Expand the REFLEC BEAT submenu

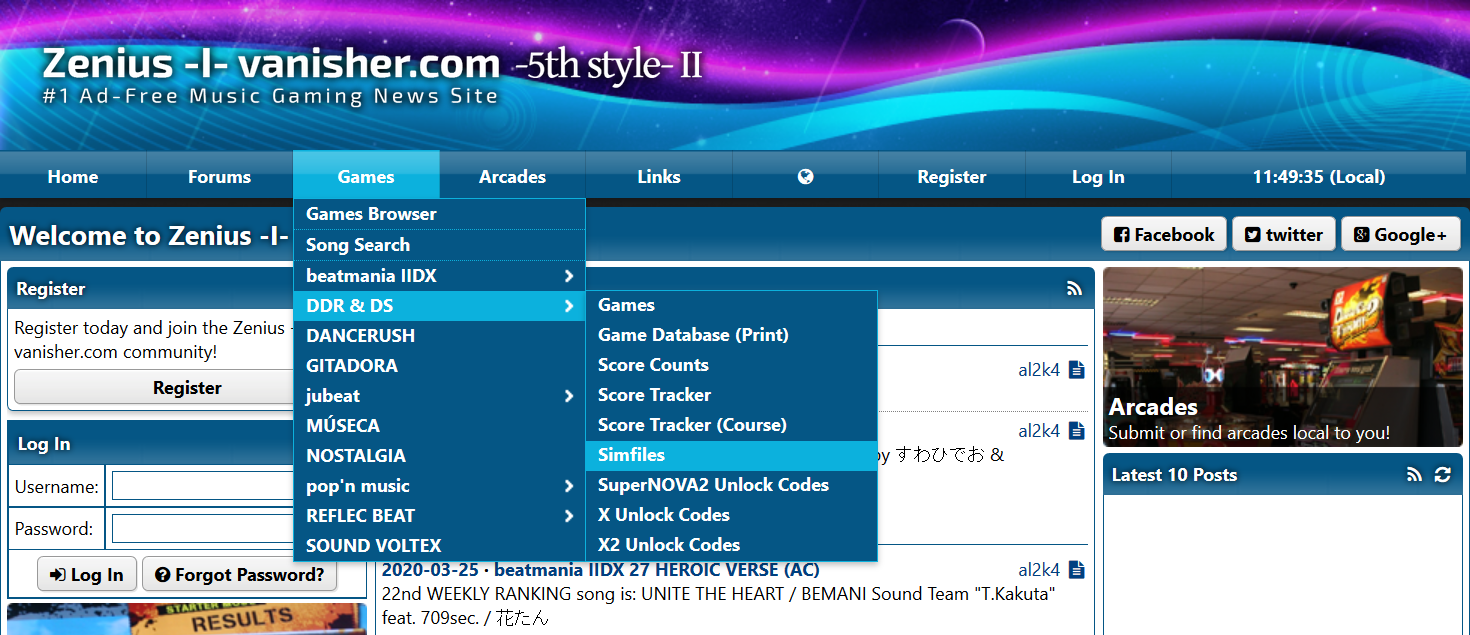tap(439, 515)
